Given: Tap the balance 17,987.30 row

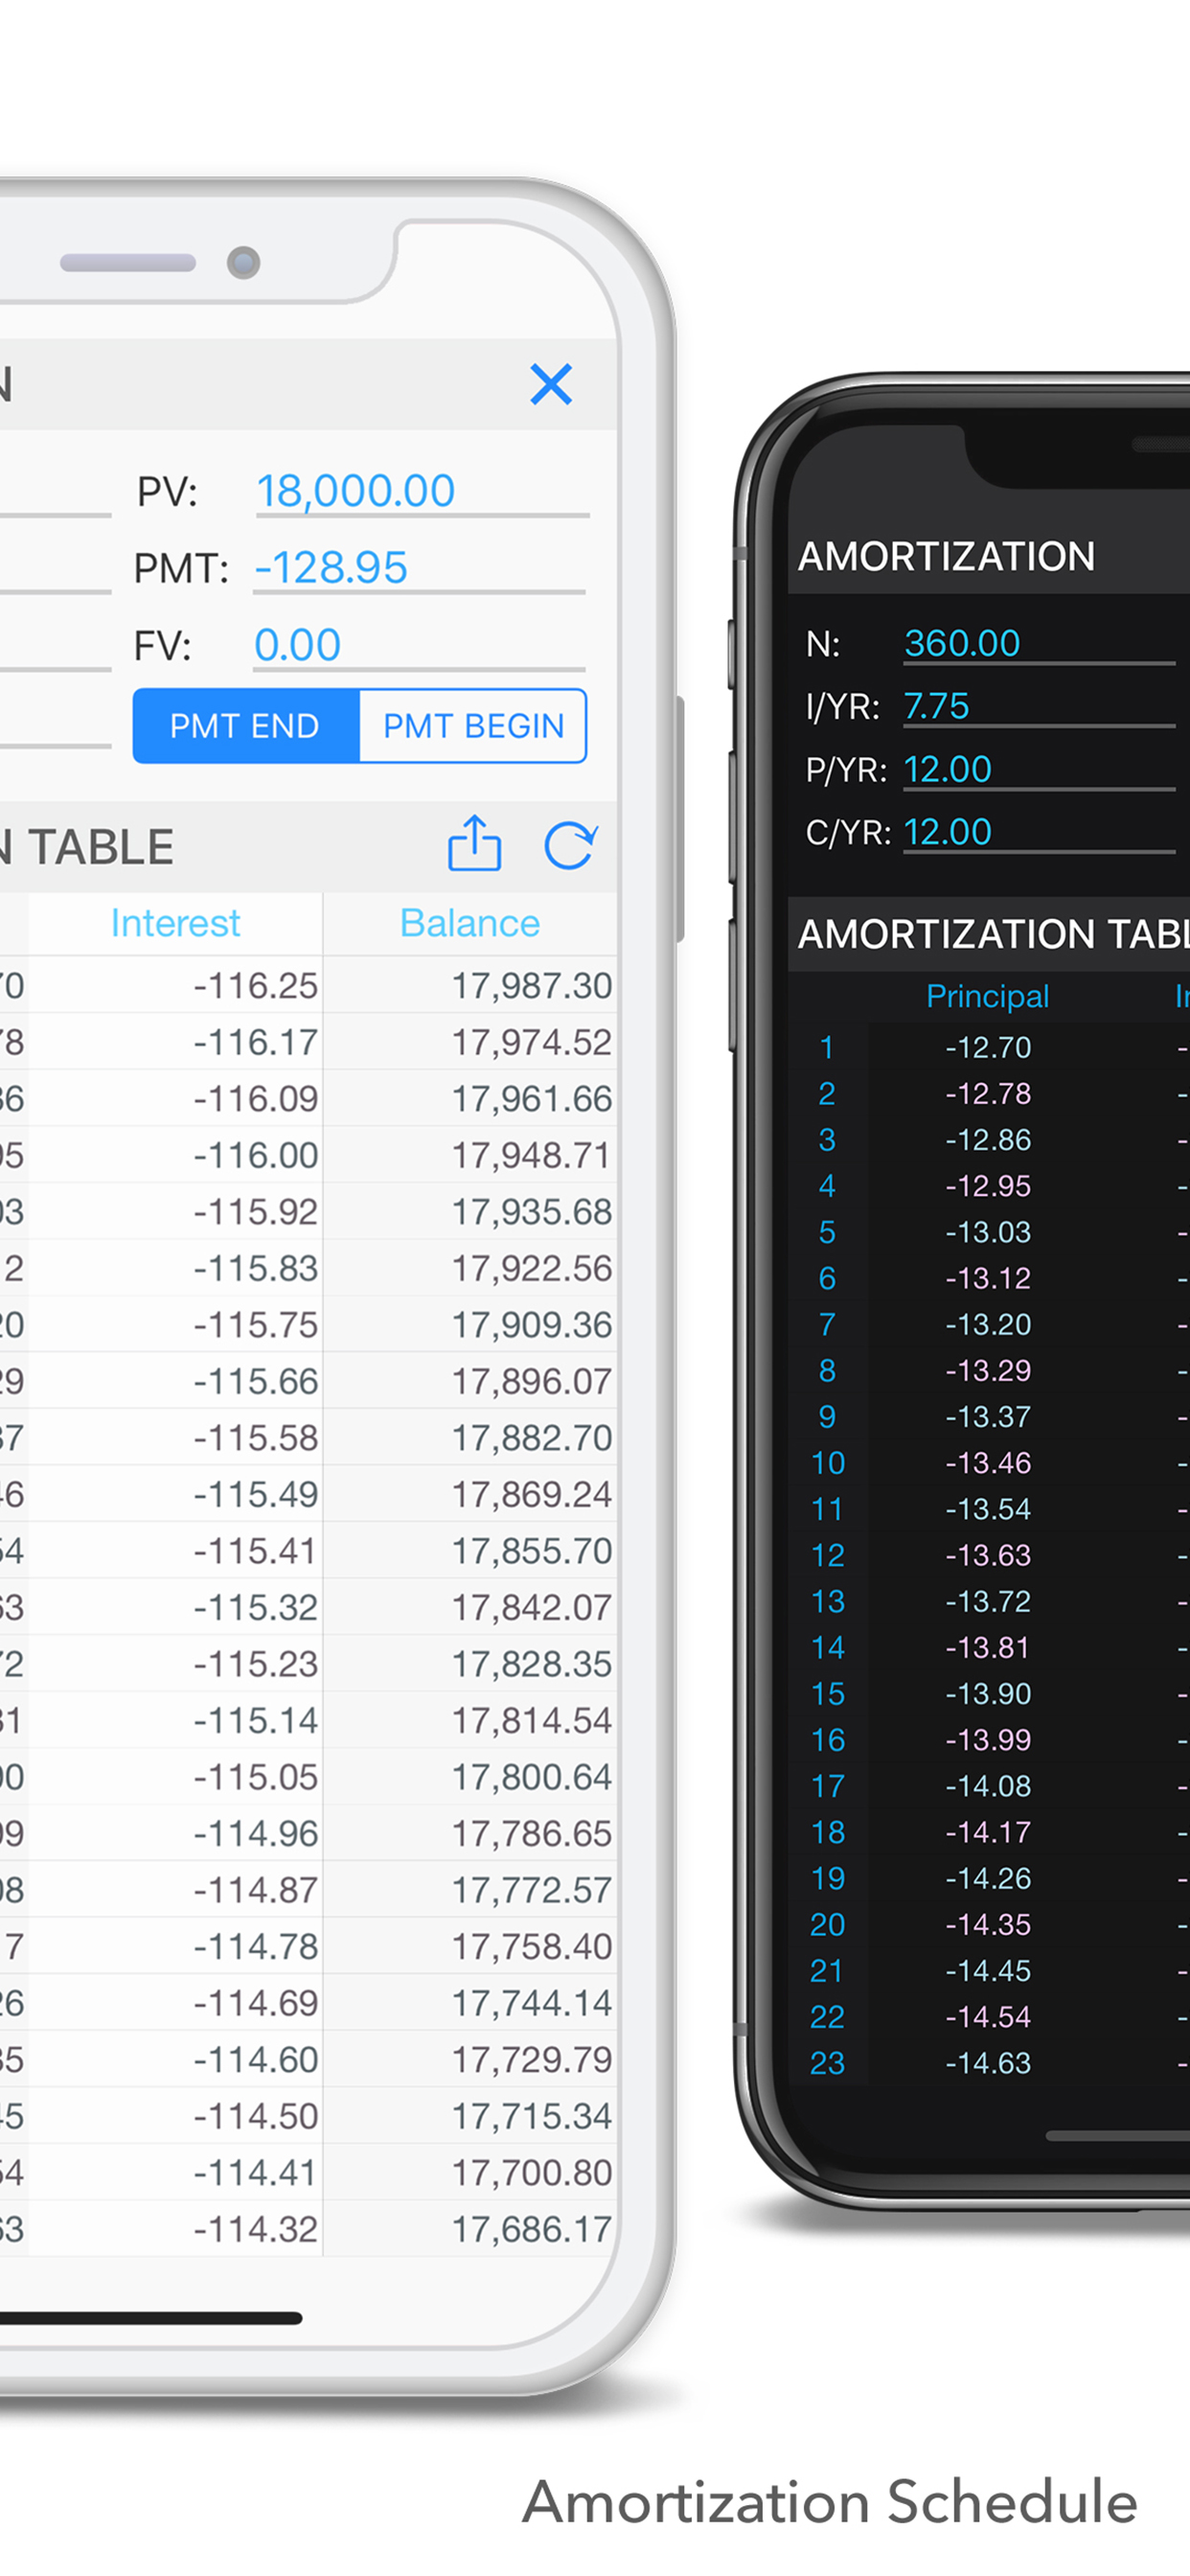Looking at the screenshot, I should click(x=308, y=986).
